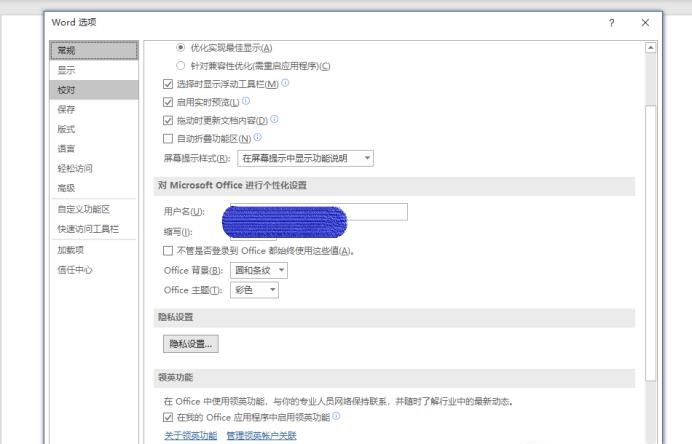Click info icon beside 自动折叠功能区
The height and width of the screenshot is (444, 692).
pyautogui.click(x=258, y=138)
